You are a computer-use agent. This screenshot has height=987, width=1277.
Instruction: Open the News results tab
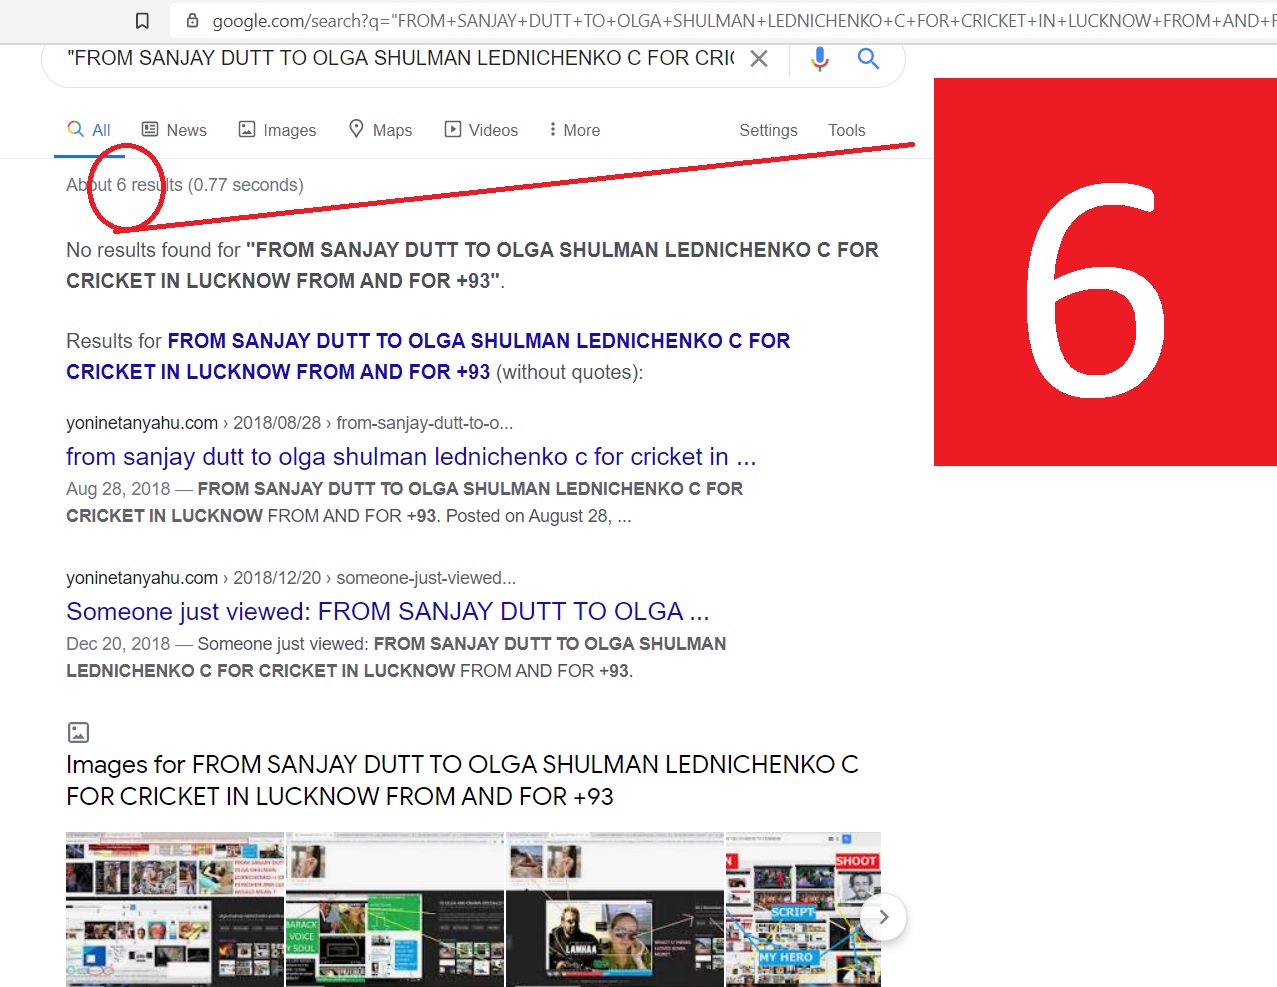click(174, 130)
